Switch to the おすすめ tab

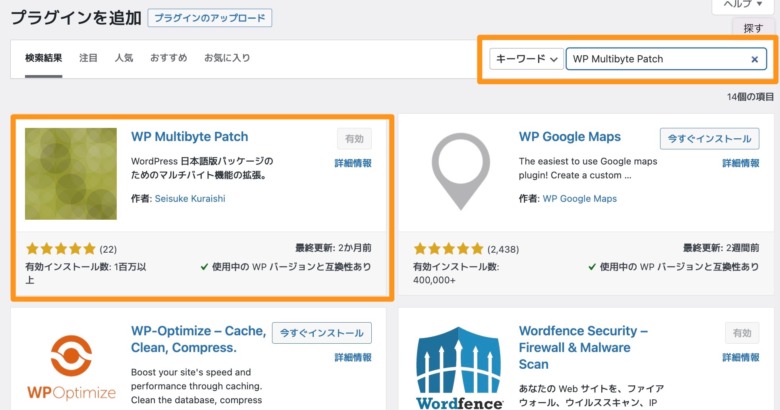[x=169, y=58]
